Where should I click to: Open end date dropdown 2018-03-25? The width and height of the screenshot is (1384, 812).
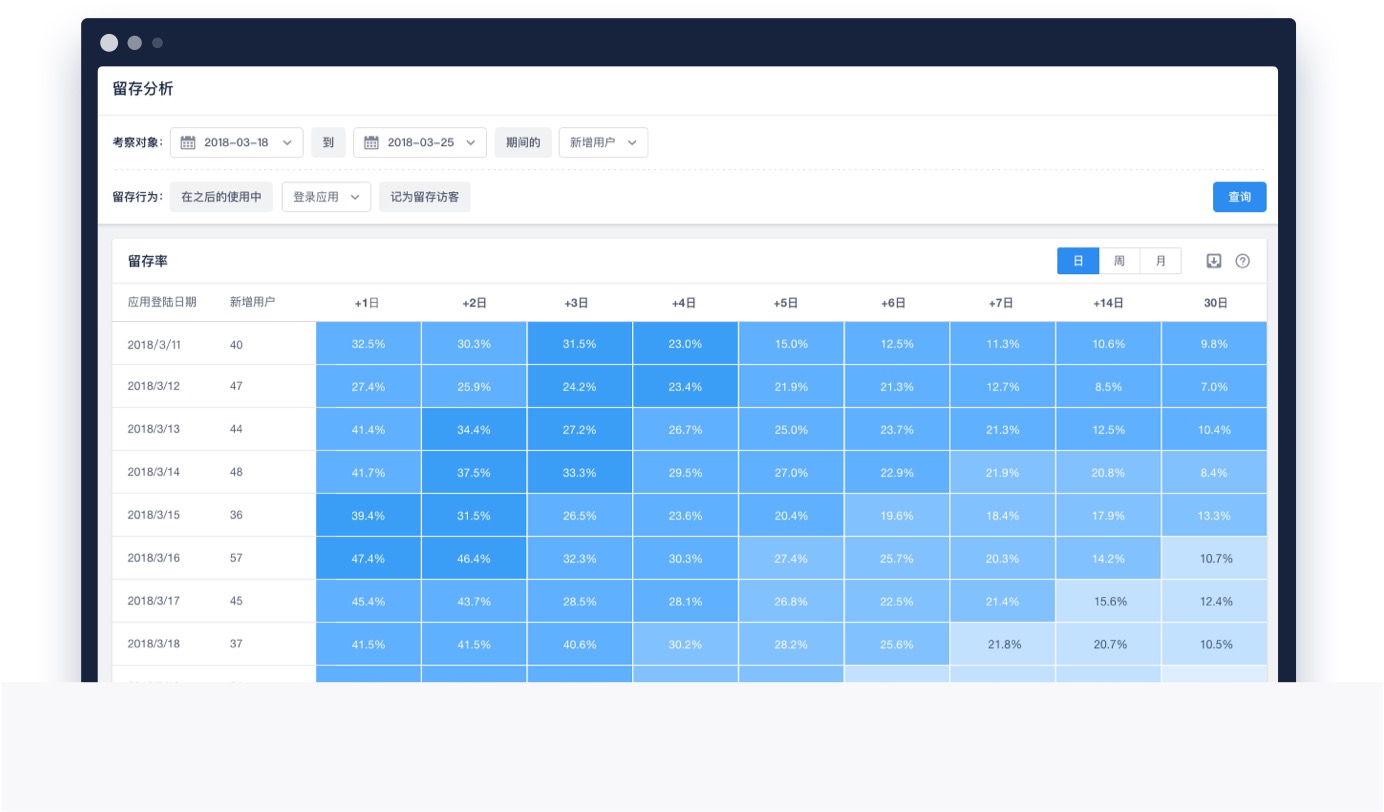(x=420, y=142)
